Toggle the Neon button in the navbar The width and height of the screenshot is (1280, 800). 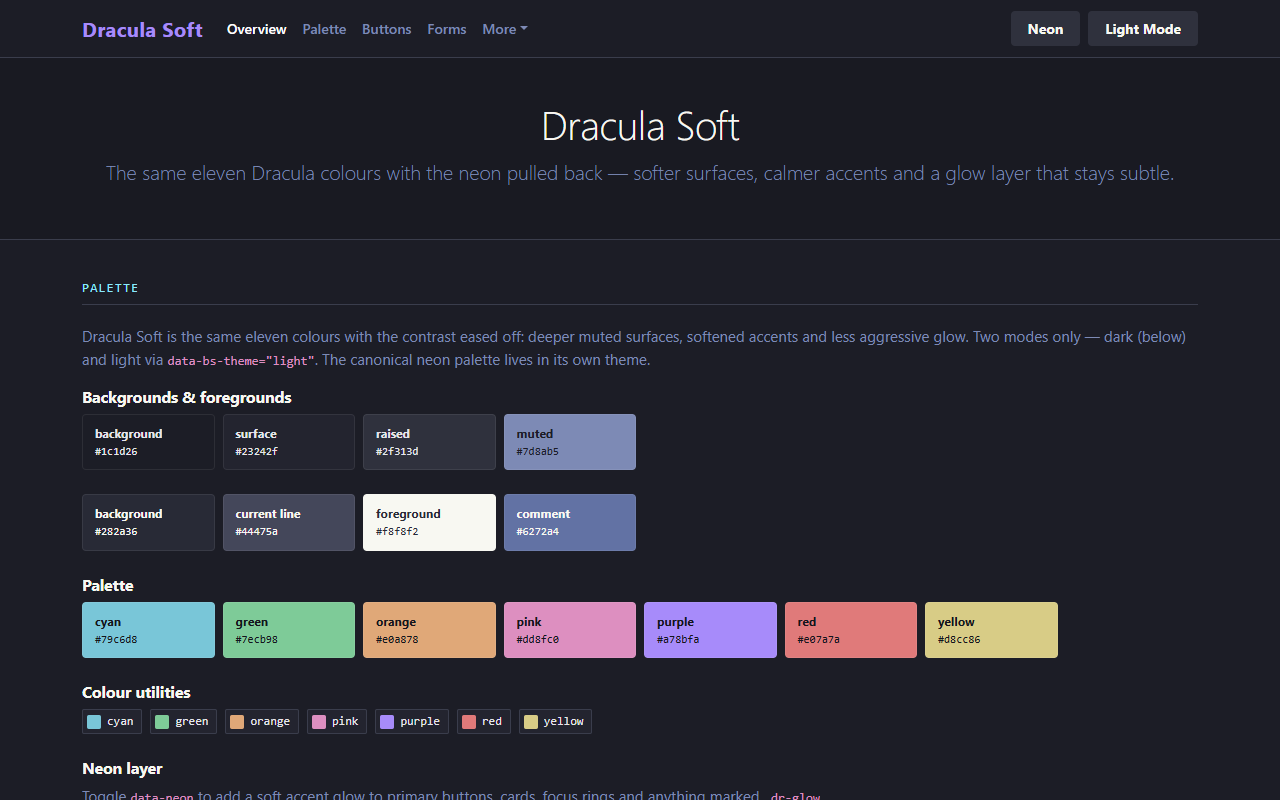point(1045,29)
